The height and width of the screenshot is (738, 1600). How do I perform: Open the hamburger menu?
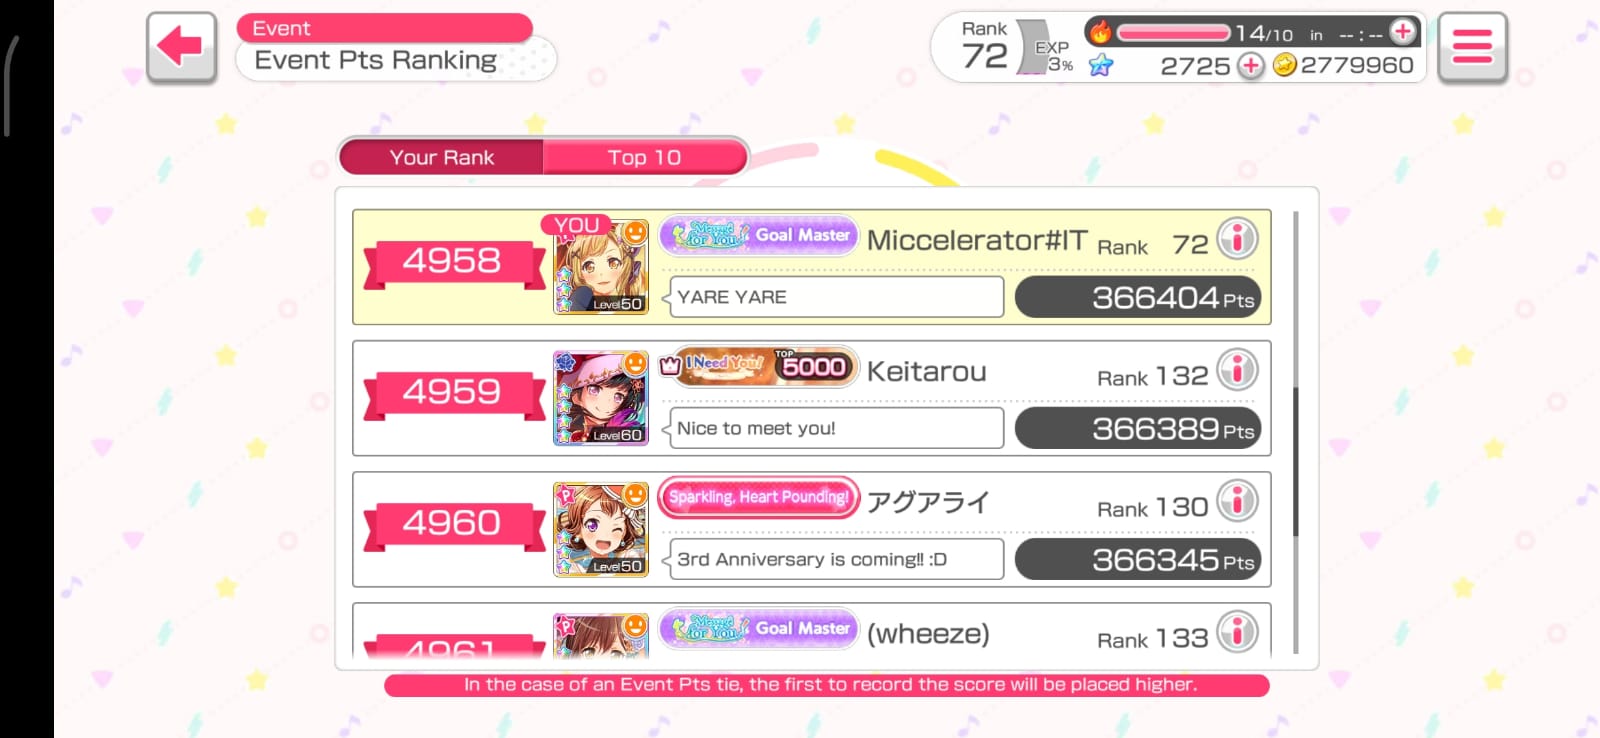click(x=1472, y=46)
